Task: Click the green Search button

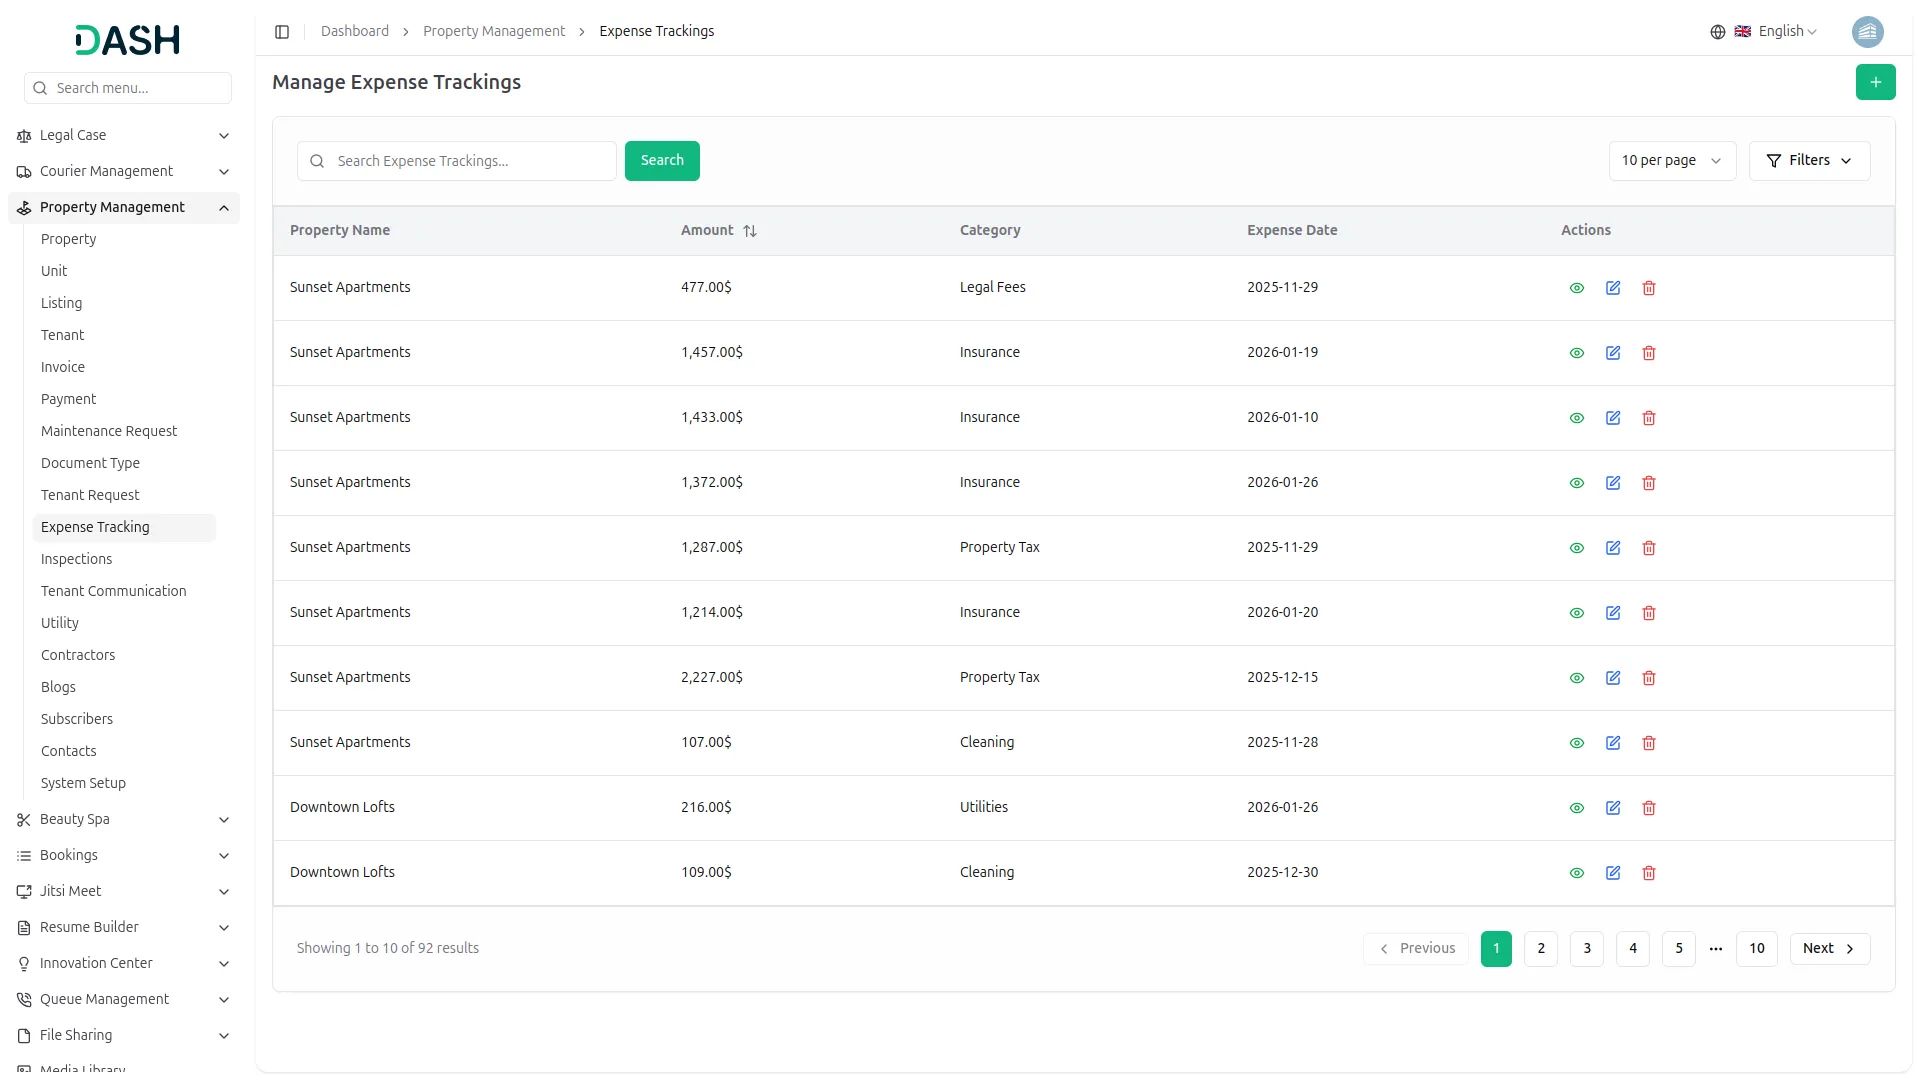Action: tap(662, 161)
